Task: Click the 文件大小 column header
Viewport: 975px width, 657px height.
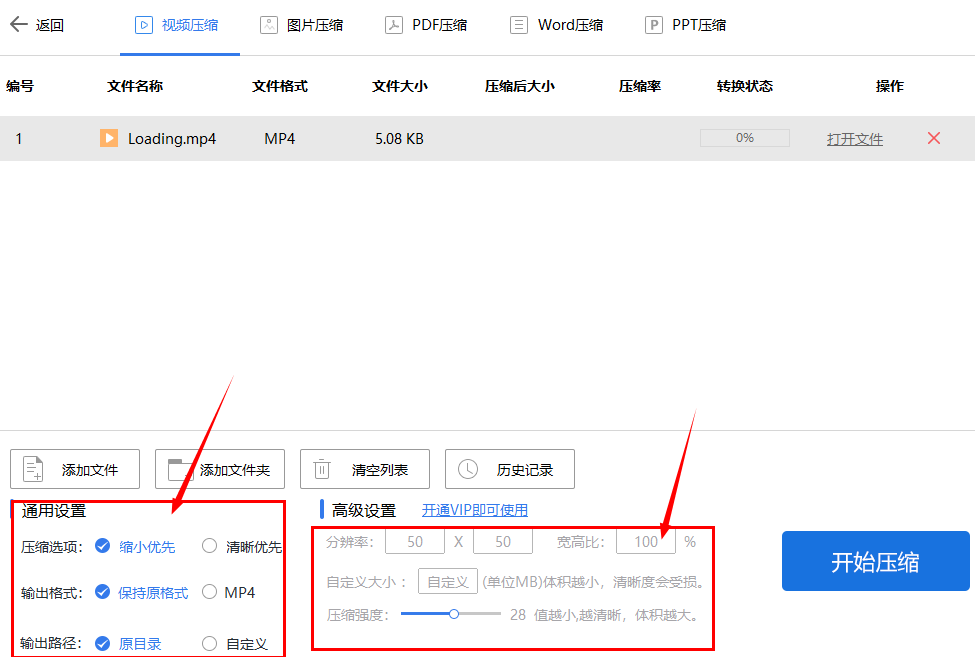Action: (400, 86)
